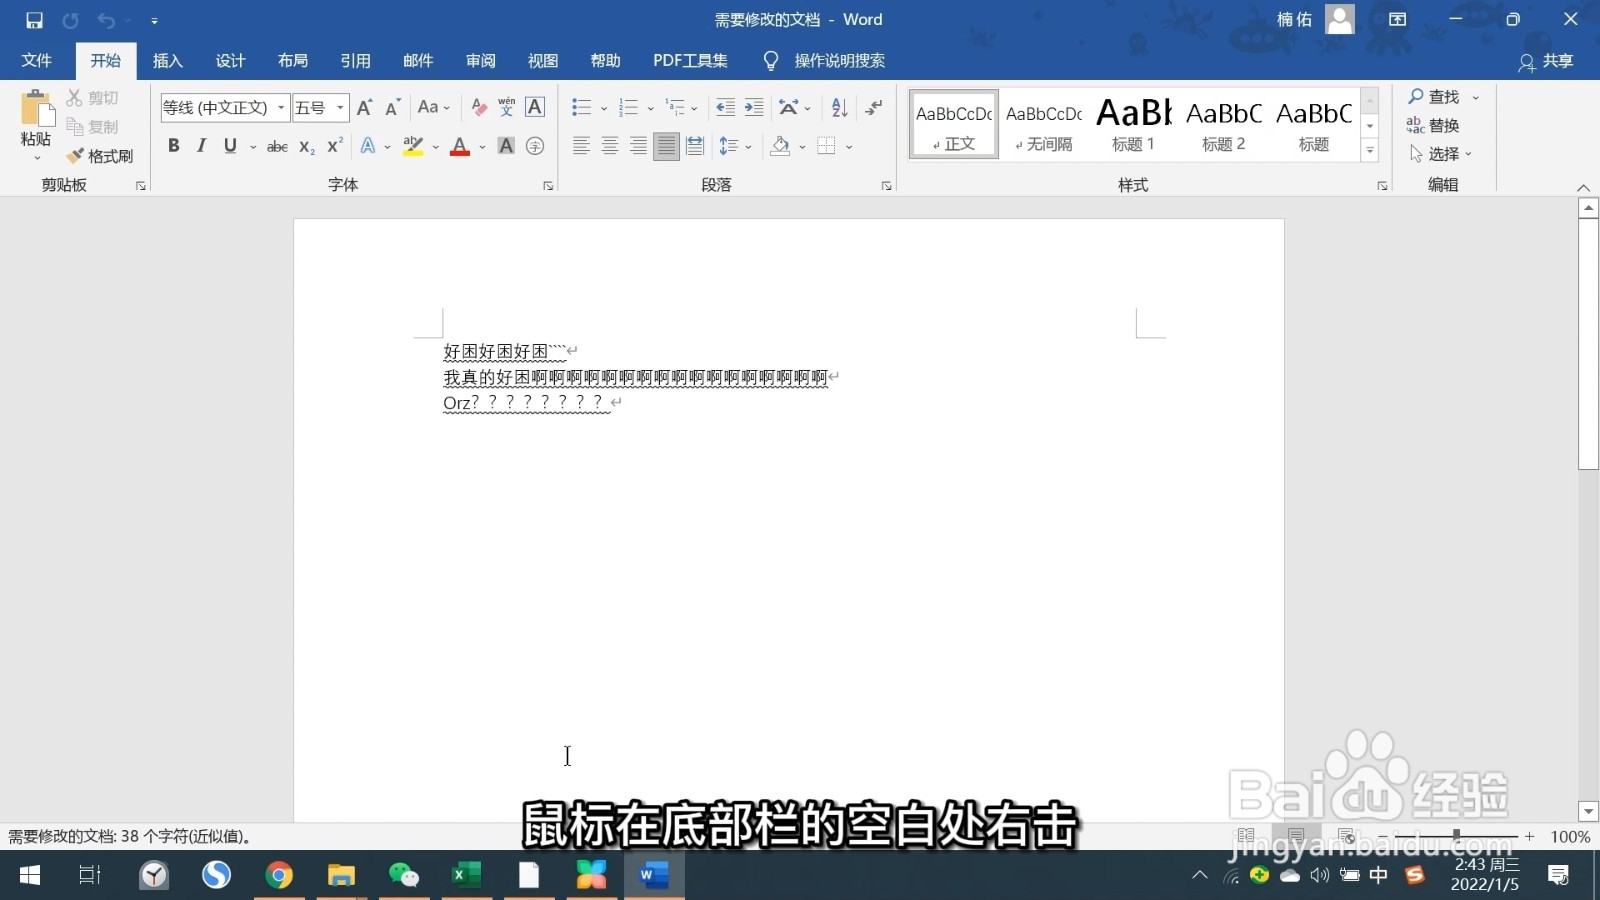Click the phonetic guide (wén) icon
Screen dimensions: 1600x900
[507, 107]
